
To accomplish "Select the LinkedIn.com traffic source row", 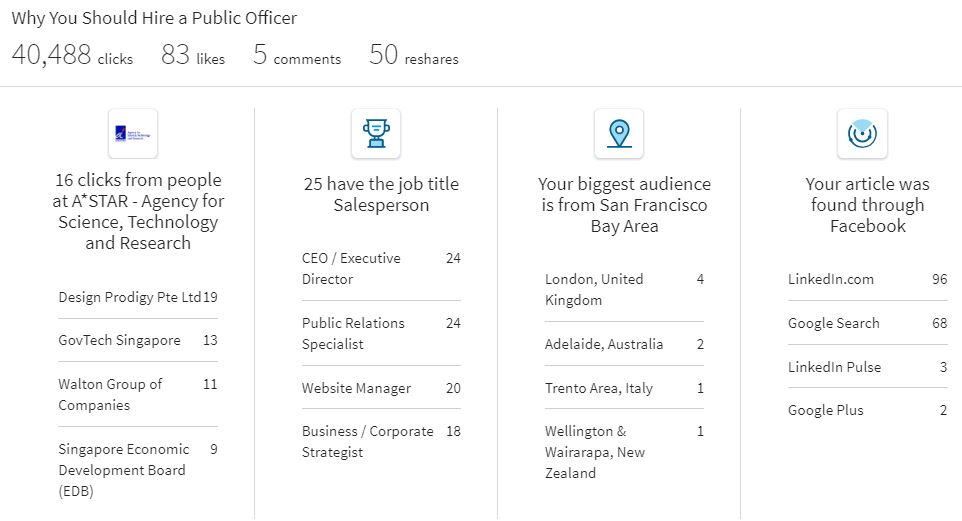I will [x=868, y=279].
